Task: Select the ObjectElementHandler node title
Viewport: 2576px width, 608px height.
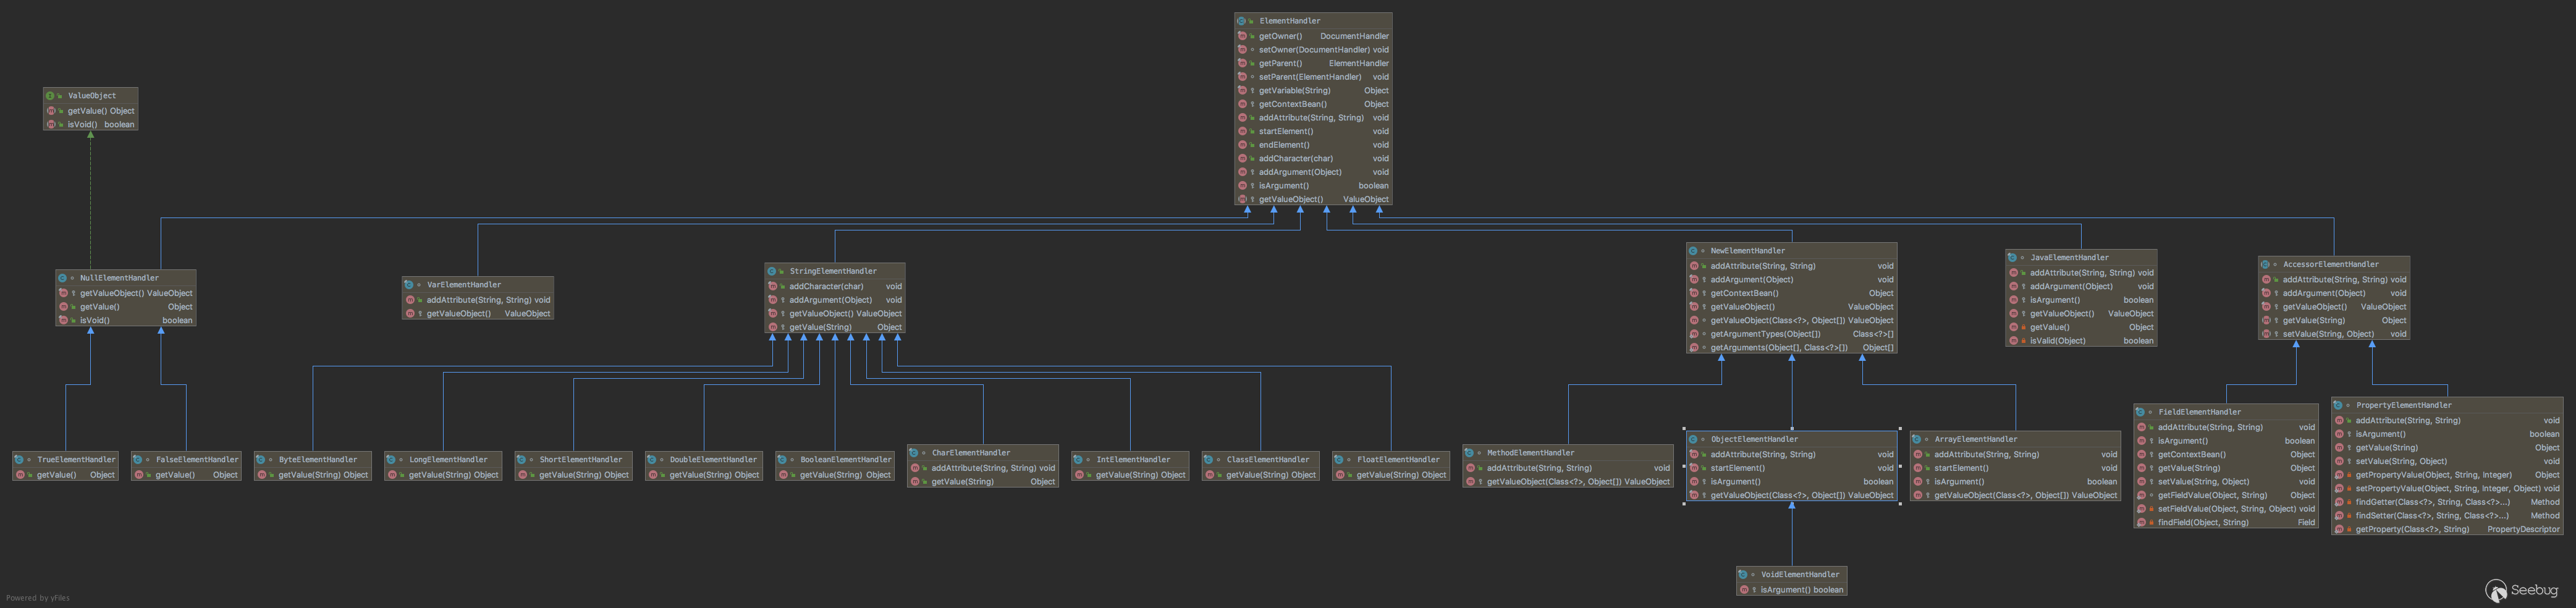Action: click(x=1754, y=439)
